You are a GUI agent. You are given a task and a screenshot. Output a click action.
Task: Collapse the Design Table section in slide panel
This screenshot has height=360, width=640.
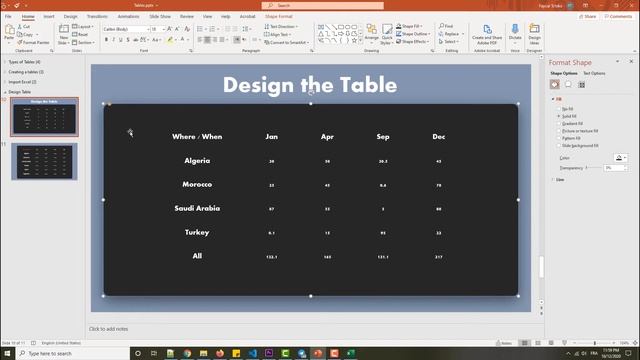pos(5,92)
